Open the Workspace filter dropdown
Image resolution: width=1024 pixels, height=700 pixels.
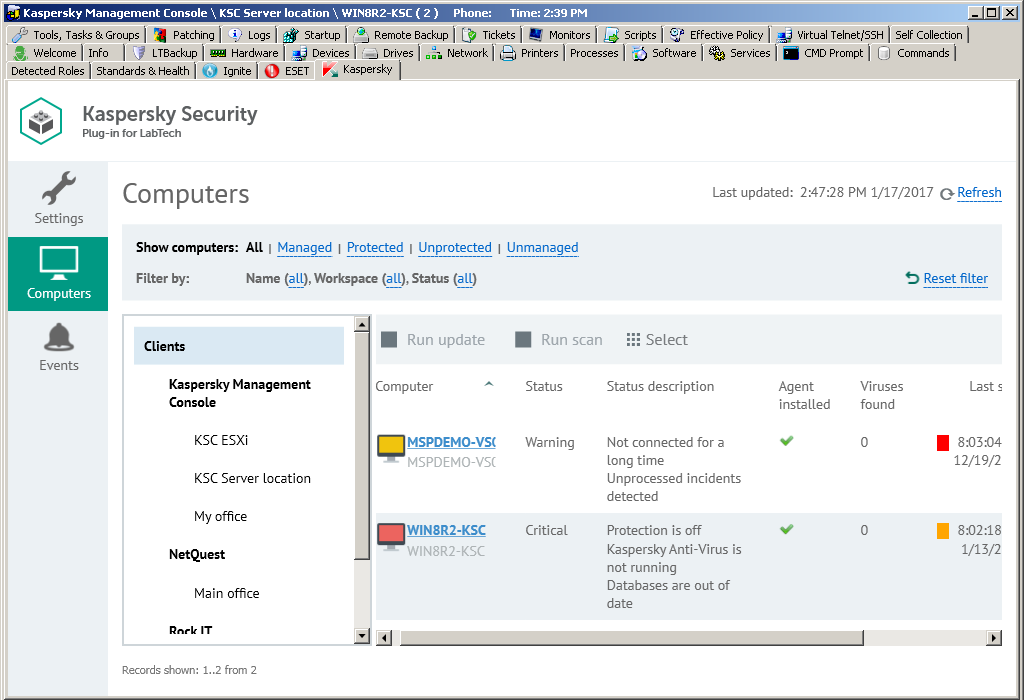point(394,279)
